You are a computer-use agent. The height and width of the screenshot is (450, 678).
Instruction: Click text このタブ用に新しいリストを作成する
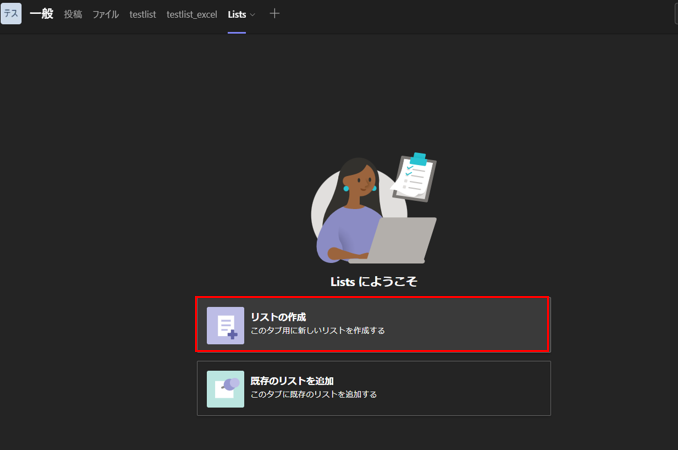318,331
